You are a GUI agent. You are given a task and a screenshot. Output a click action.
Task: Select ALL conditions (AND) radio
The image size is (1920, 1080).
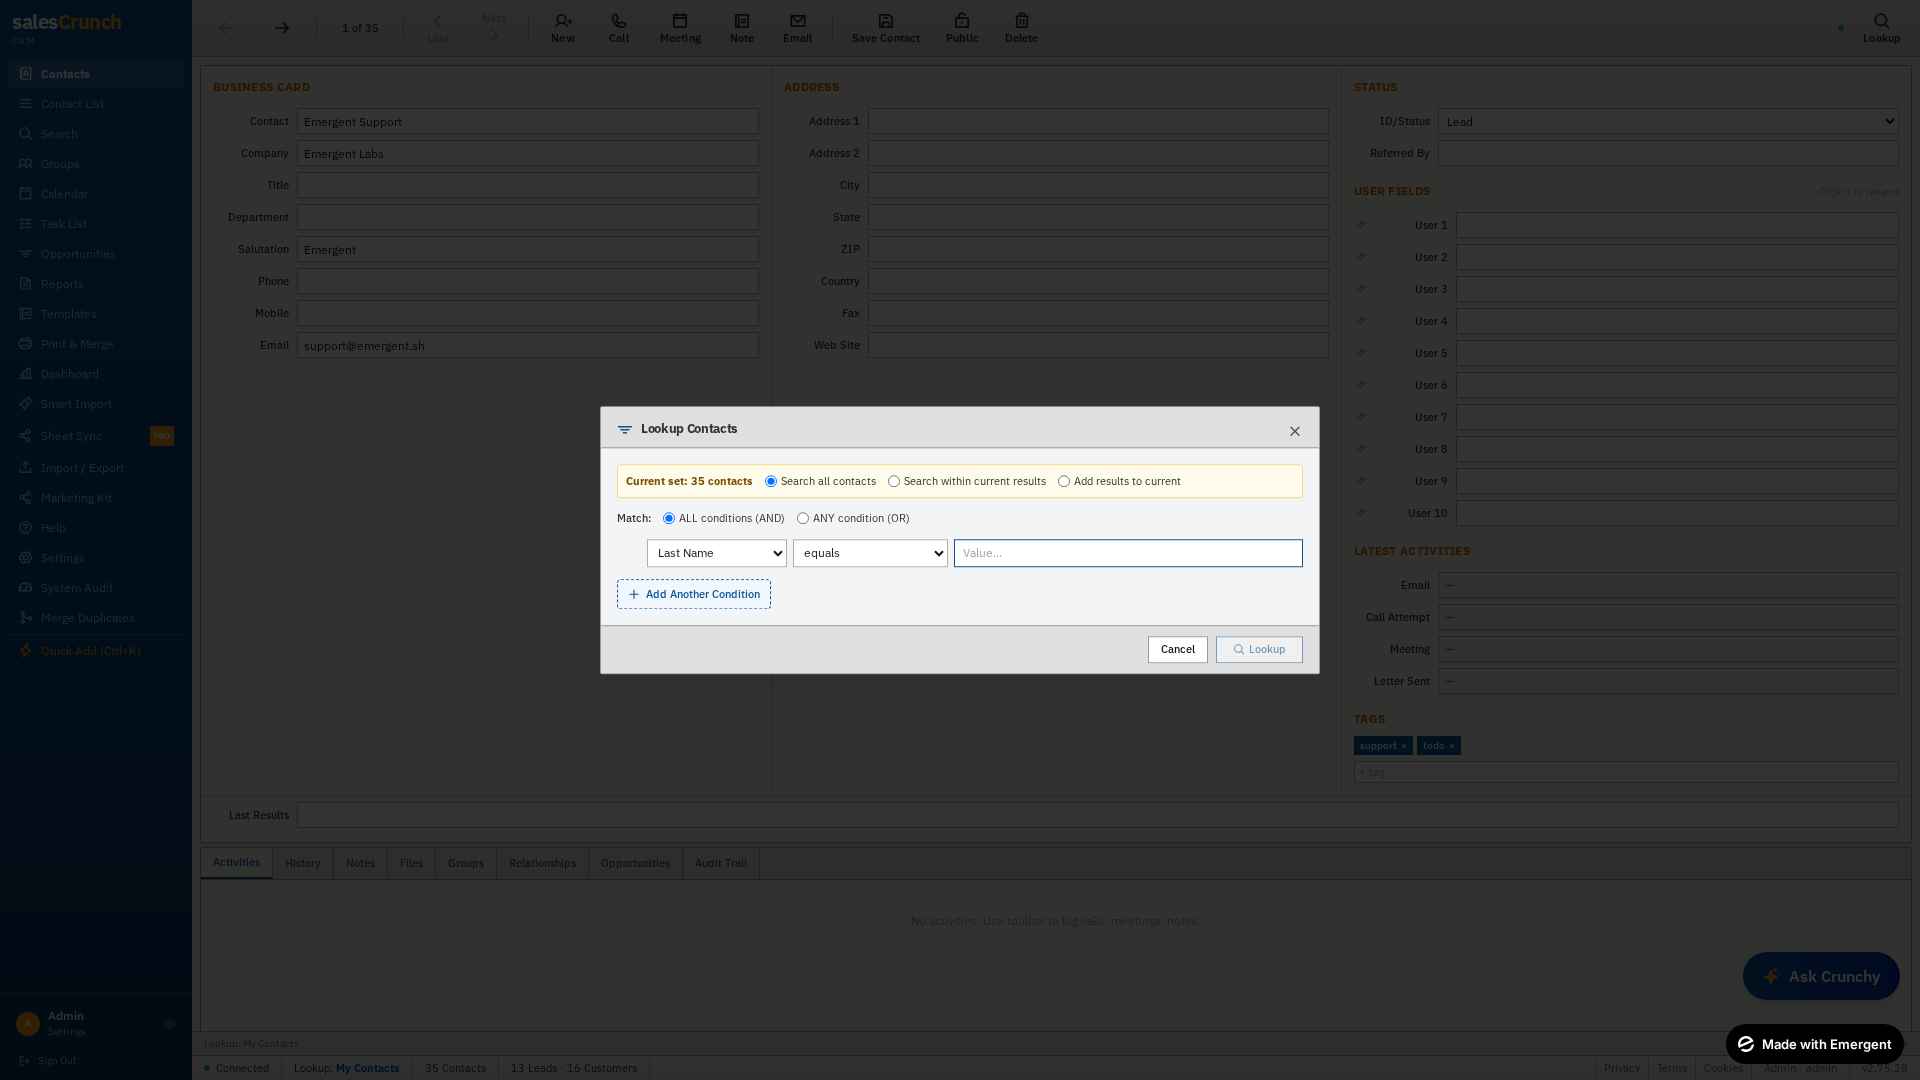(669, 518)
